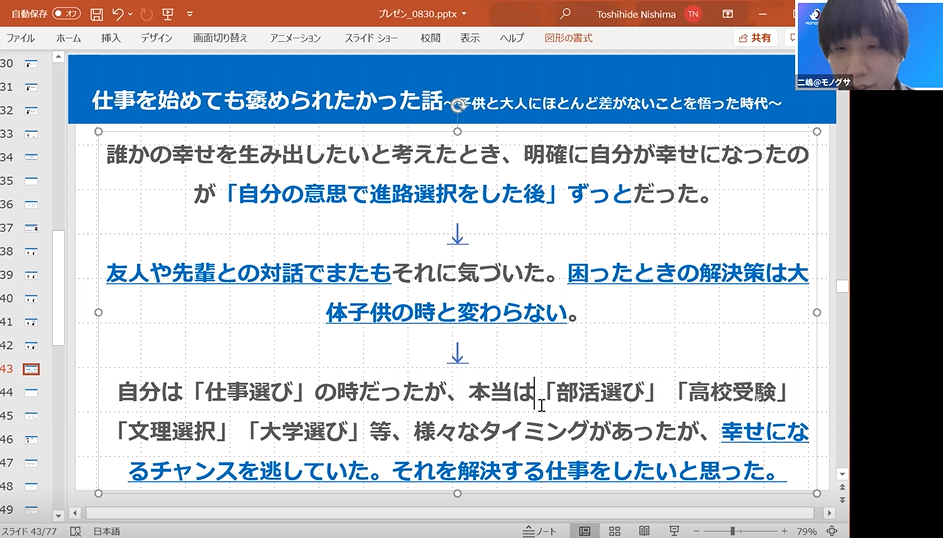Screen dimensions: 943x538
Task: Click thumbnail pane scroll down arrow
Action: (58, 515)
